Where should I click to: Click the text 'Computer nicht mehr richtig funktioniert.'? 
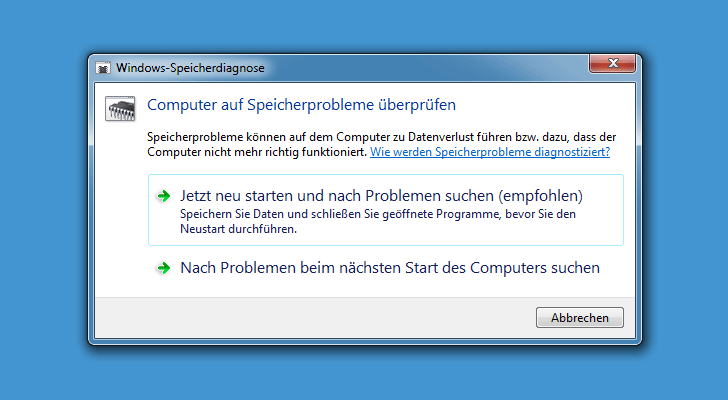[257, 152]
